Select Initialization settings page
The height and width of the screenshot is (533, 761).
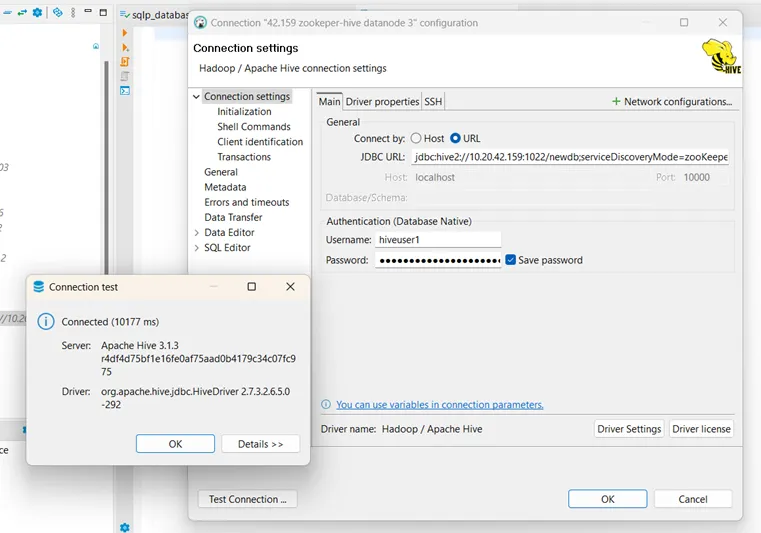pyautogui.click(x=244, y=112)
